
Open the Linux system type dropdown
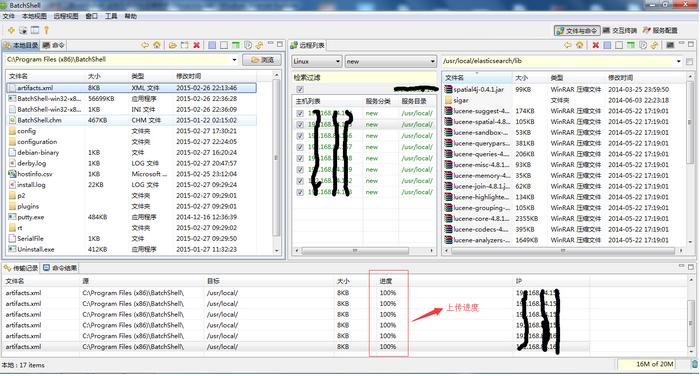(317, 62)
